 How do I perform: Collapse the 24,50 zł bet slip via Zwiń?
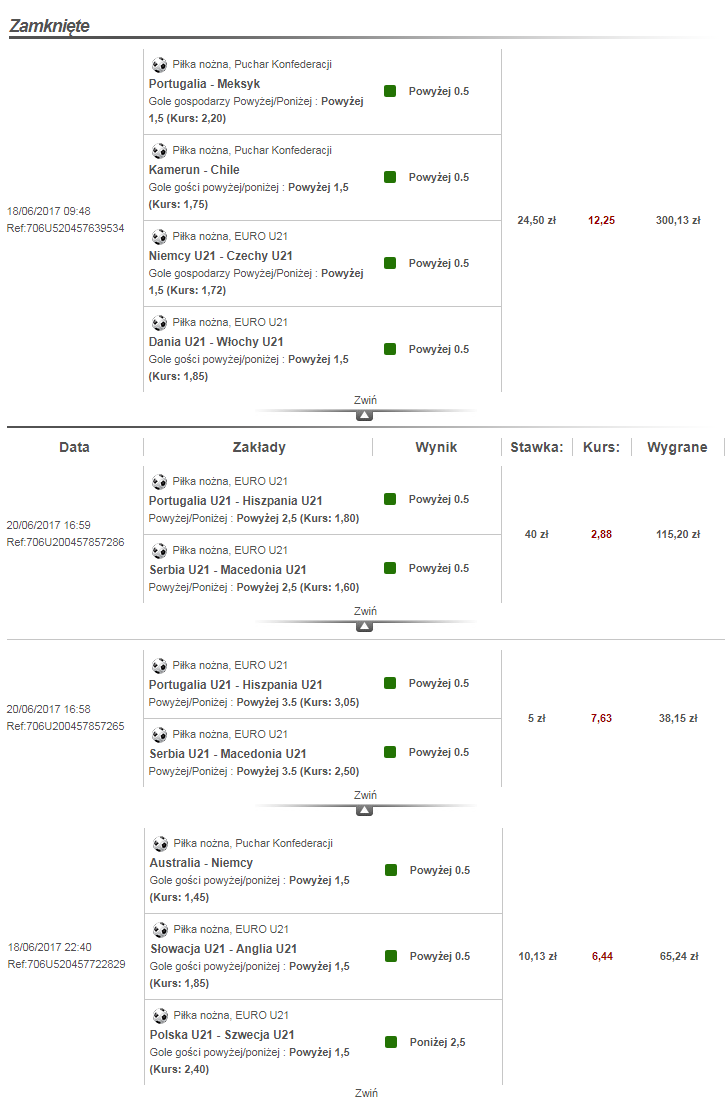pos(365,400)
